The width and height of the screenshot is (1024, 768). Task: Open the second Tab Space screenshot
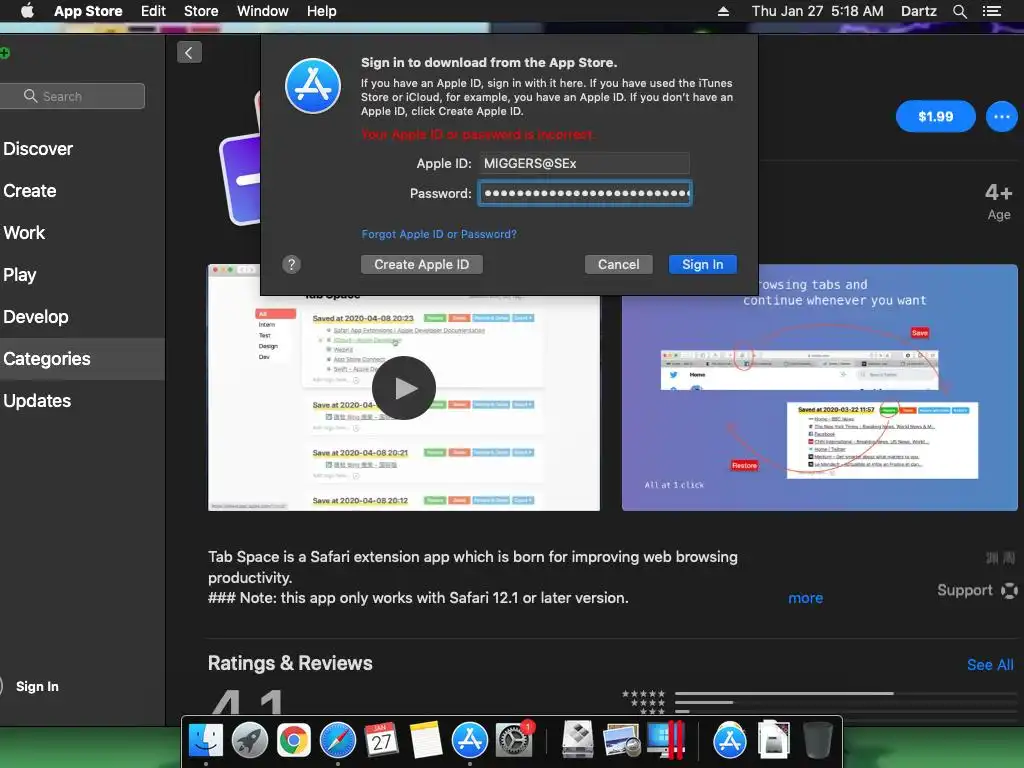point(819,387)
